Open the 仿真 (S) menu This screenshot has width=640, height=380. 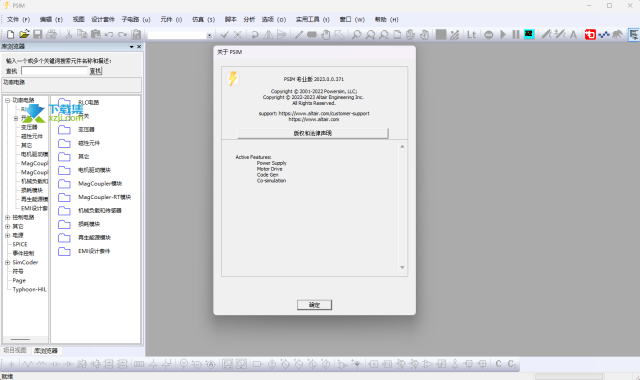coord(203,19)
